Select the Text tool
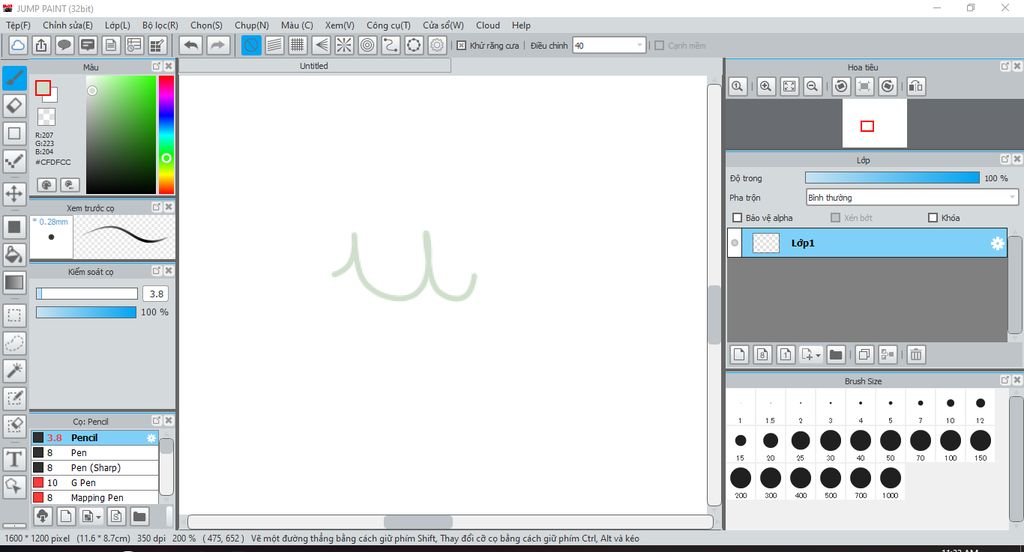This screenshot has width=1024, height=552. (x=14, y=459)
